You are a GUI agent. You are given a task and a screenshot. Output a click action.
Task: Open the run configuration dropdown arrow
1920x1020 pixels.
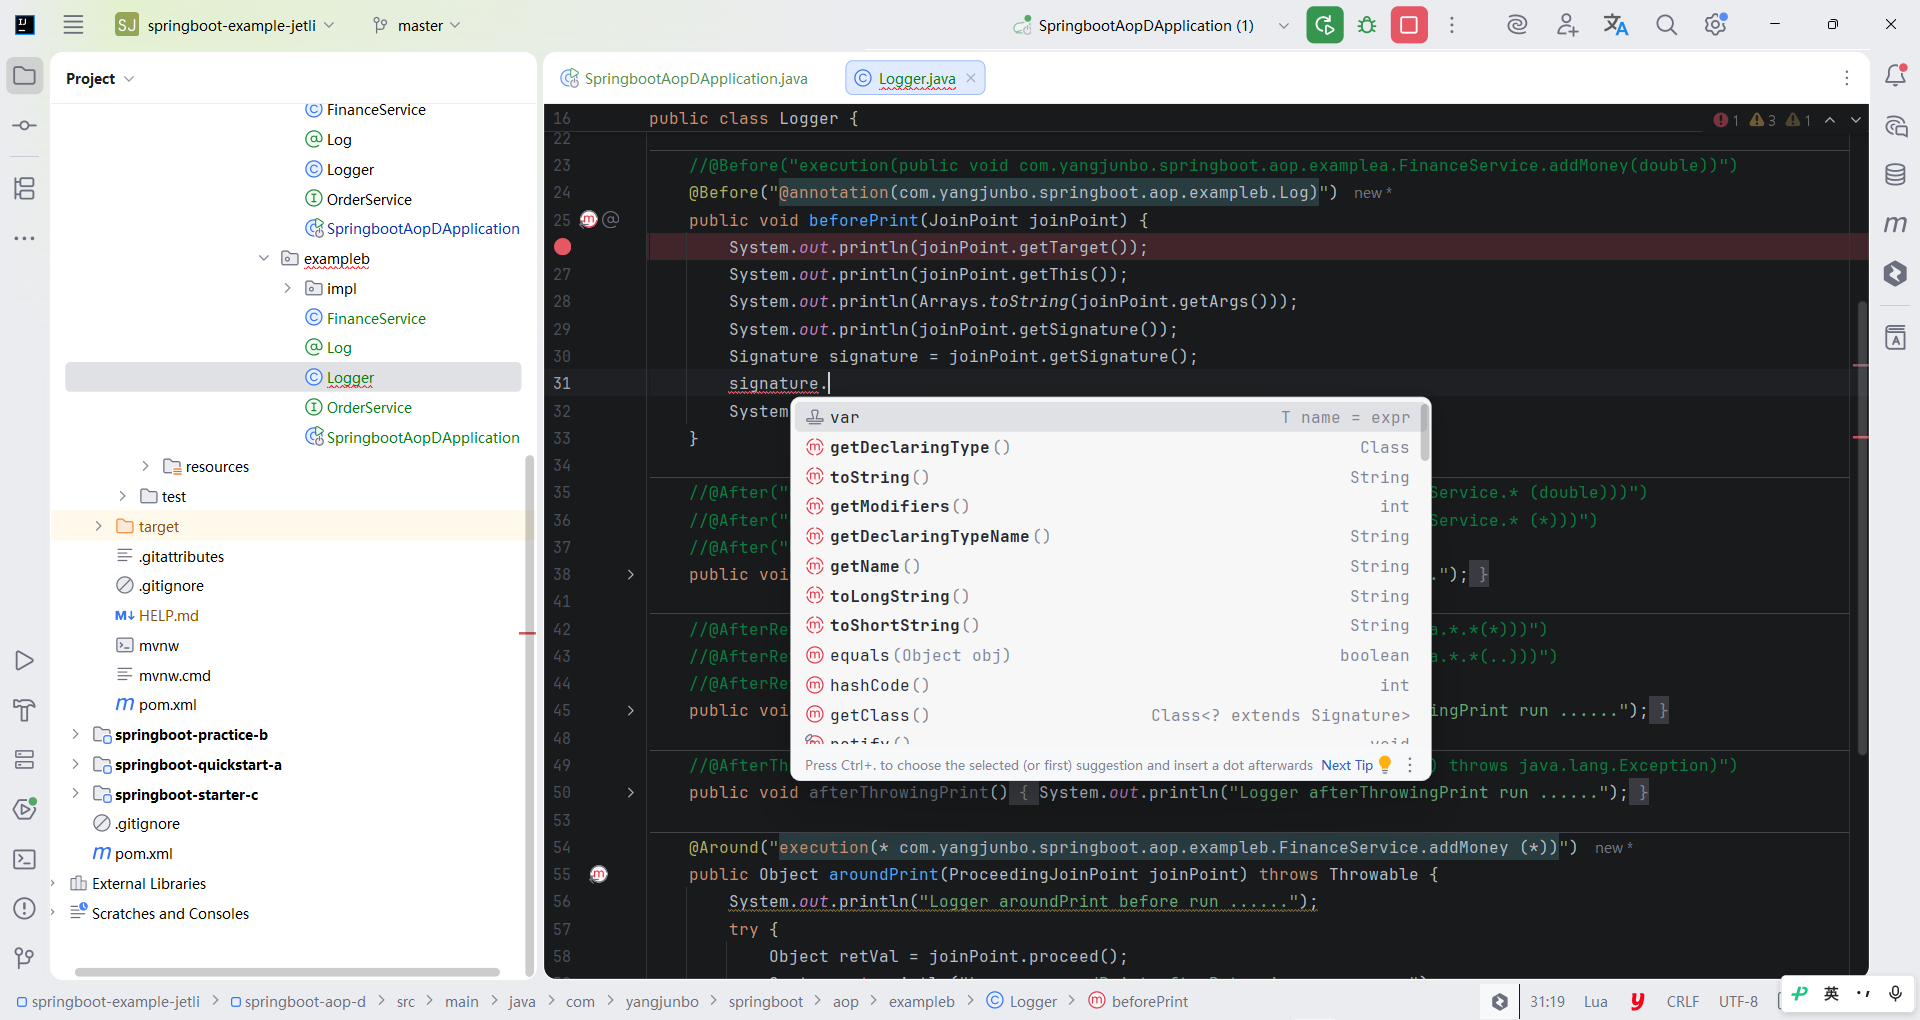click(x=1283, y=25)
